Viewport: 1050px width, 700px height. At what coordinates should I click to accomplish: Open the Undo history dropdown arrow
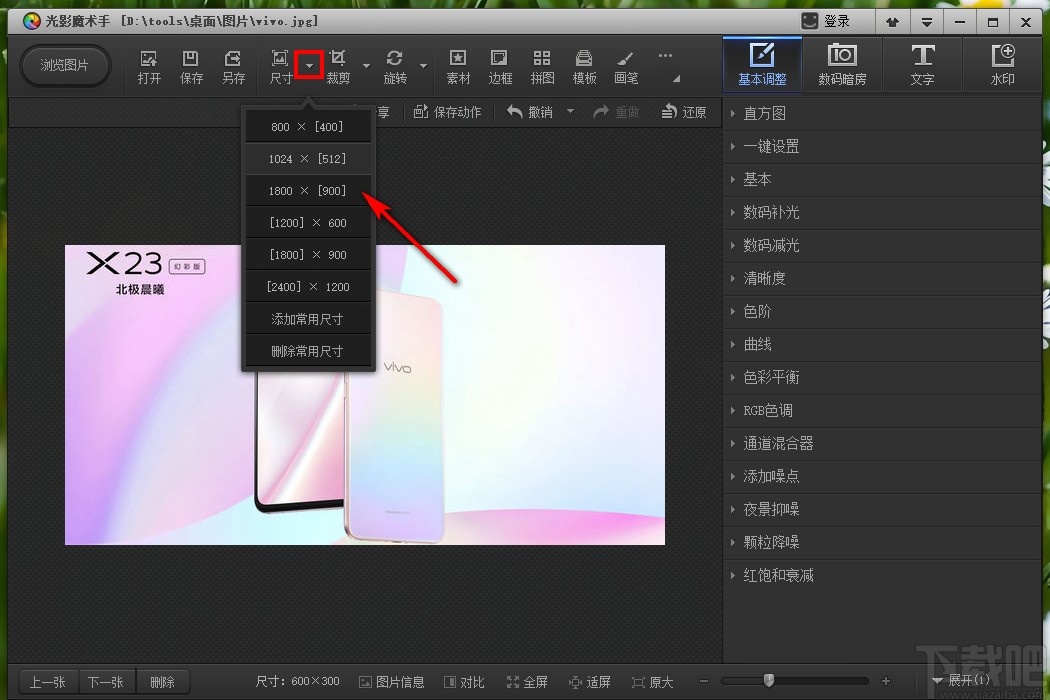(x=571, y=111)
